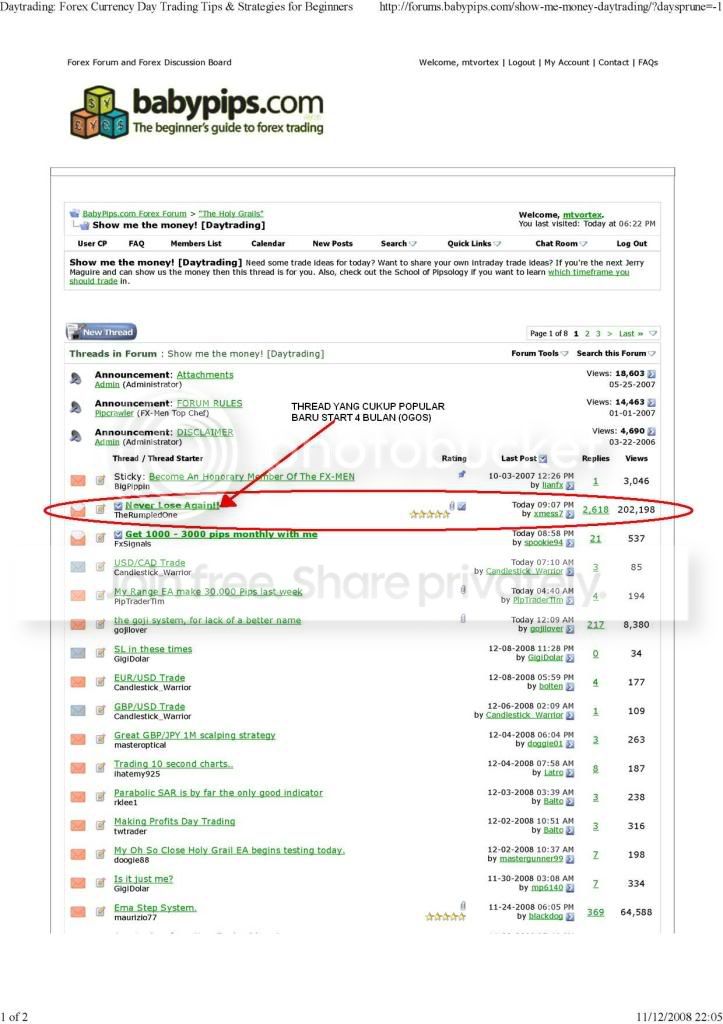Click sort arrow next to Last Post header
The height and width of the screenshot is (1024, 723).
tap(543, 459)
